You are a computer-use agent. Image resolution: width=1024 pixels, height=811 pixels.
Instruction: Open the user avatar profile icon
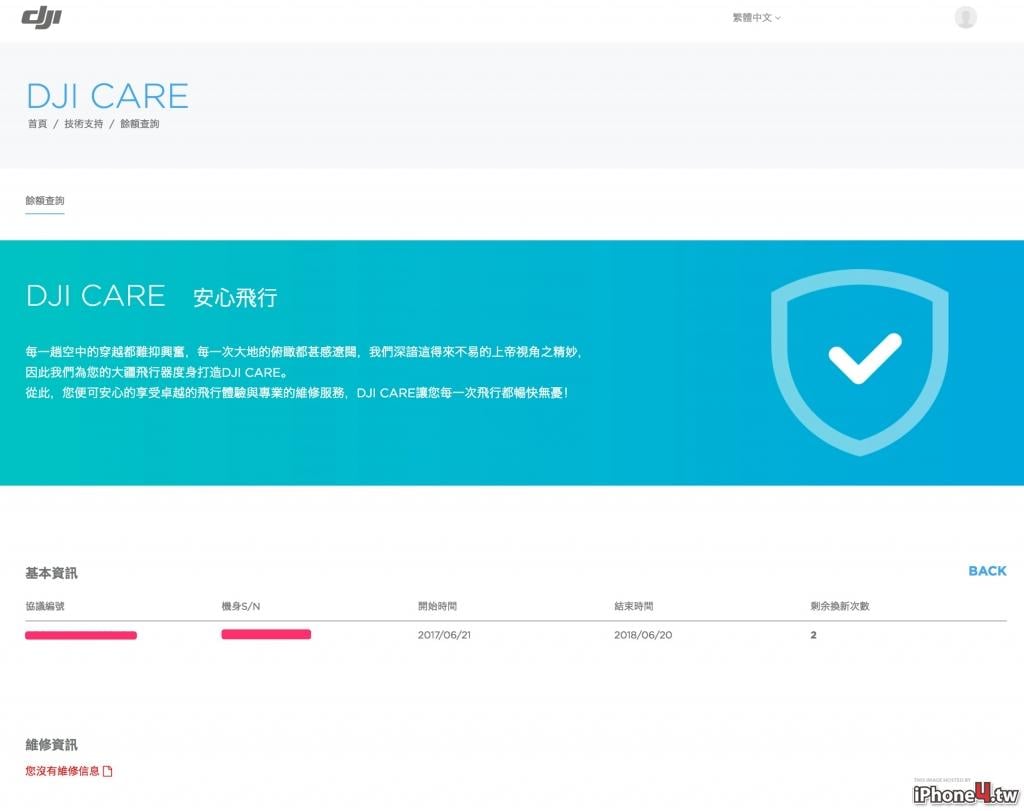pos(965,17)
